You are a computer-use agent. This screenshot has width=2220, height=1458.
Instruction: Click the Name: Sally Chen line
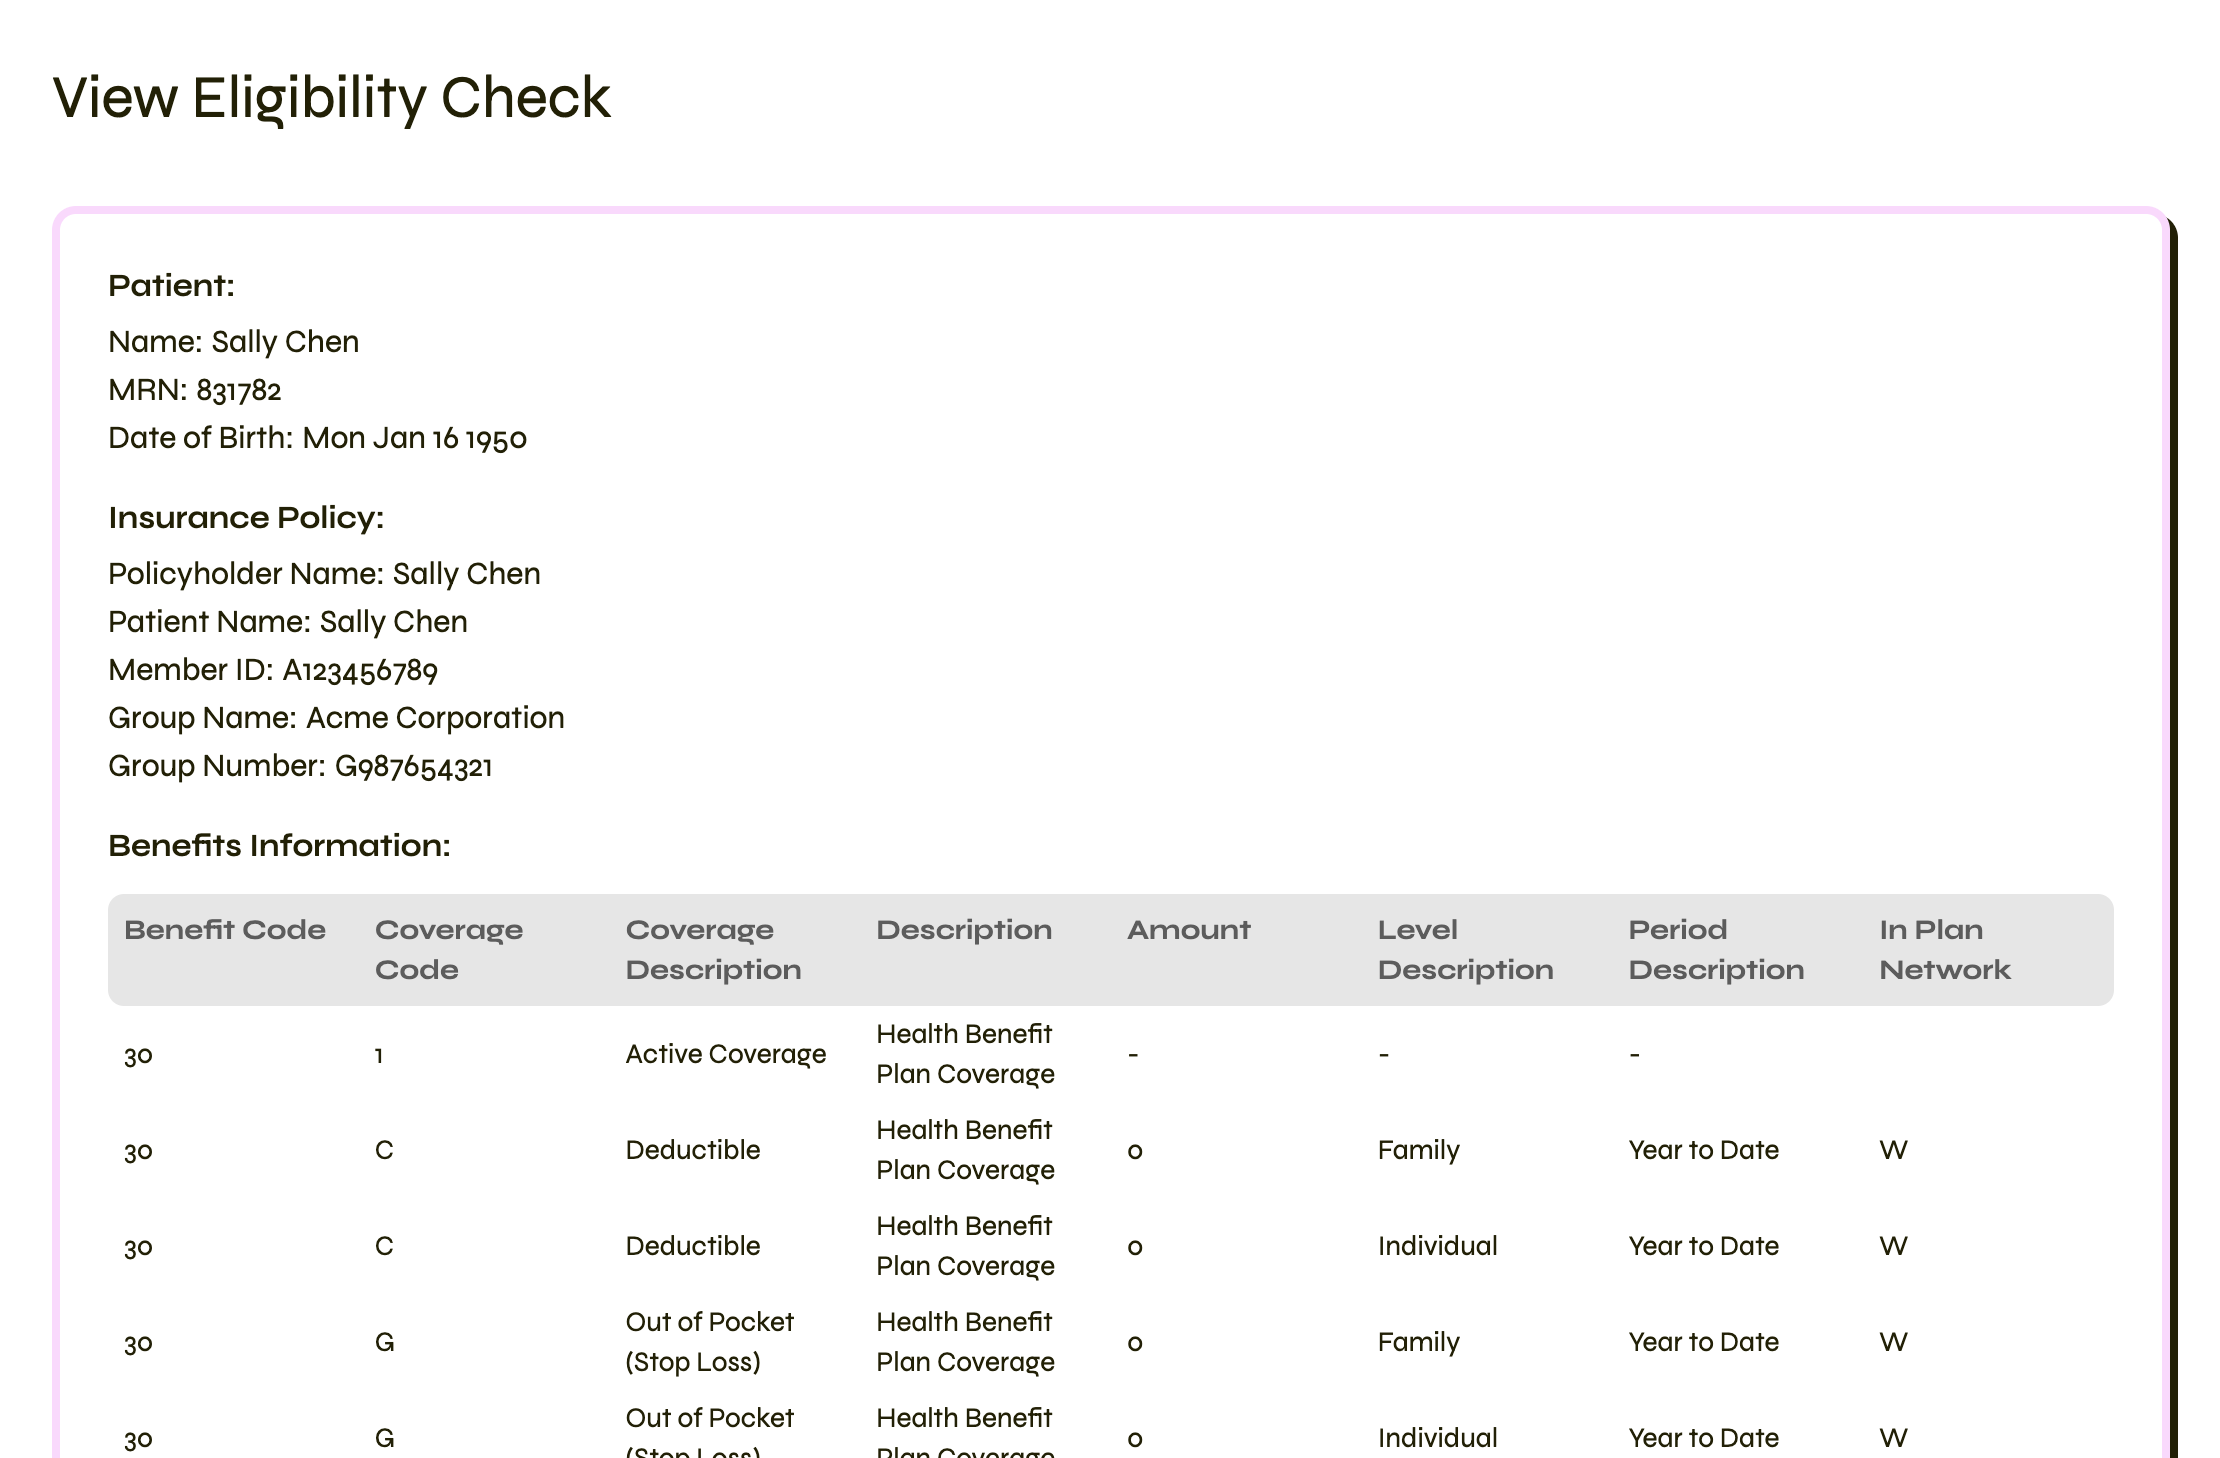233,342
